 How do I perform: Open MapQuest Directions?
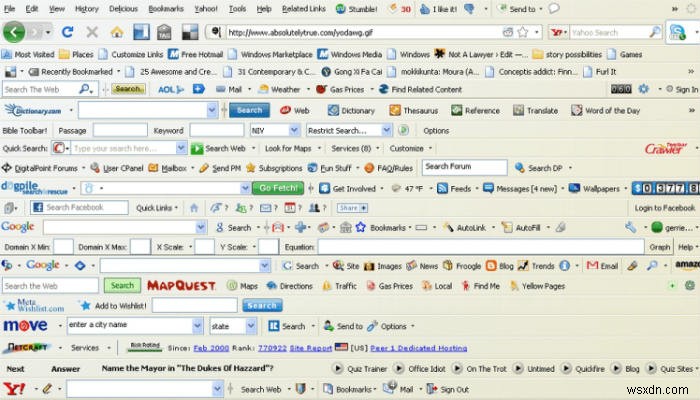[289, 286]
